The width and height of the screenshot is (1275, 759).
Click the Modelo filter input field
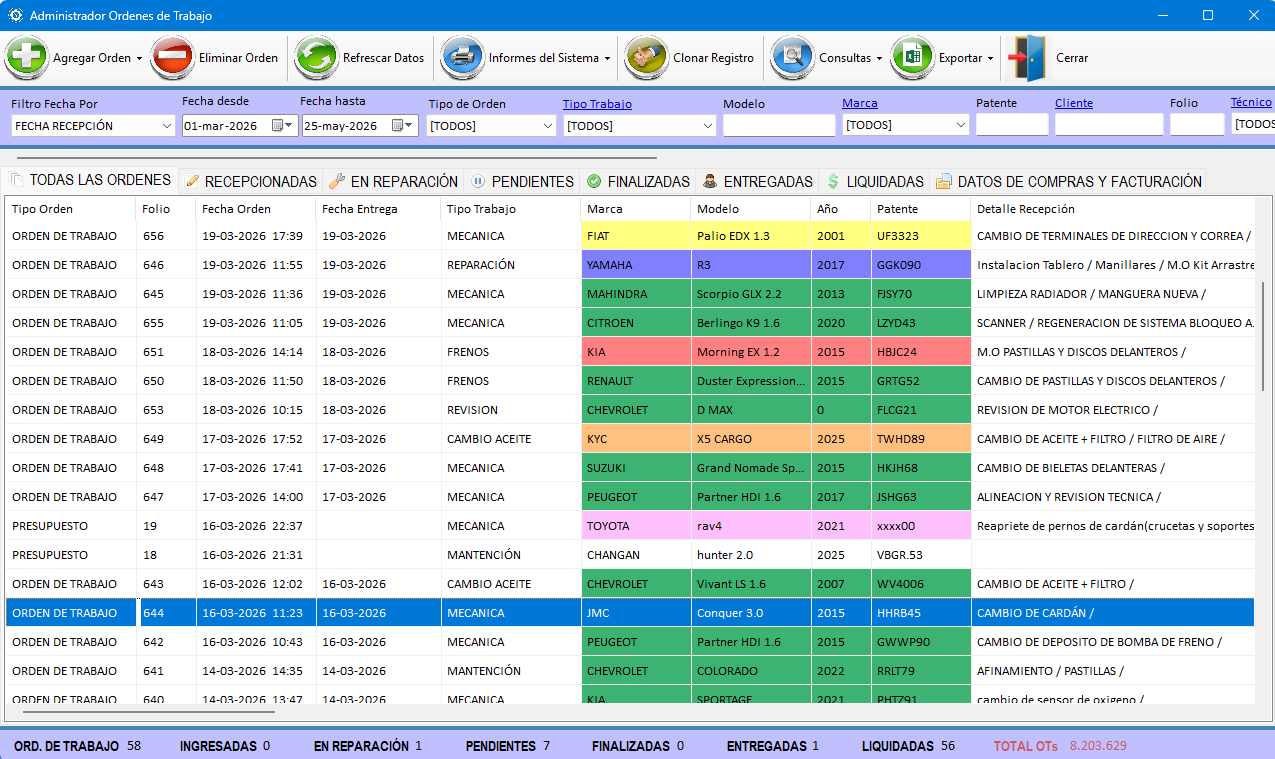point(779,125)
